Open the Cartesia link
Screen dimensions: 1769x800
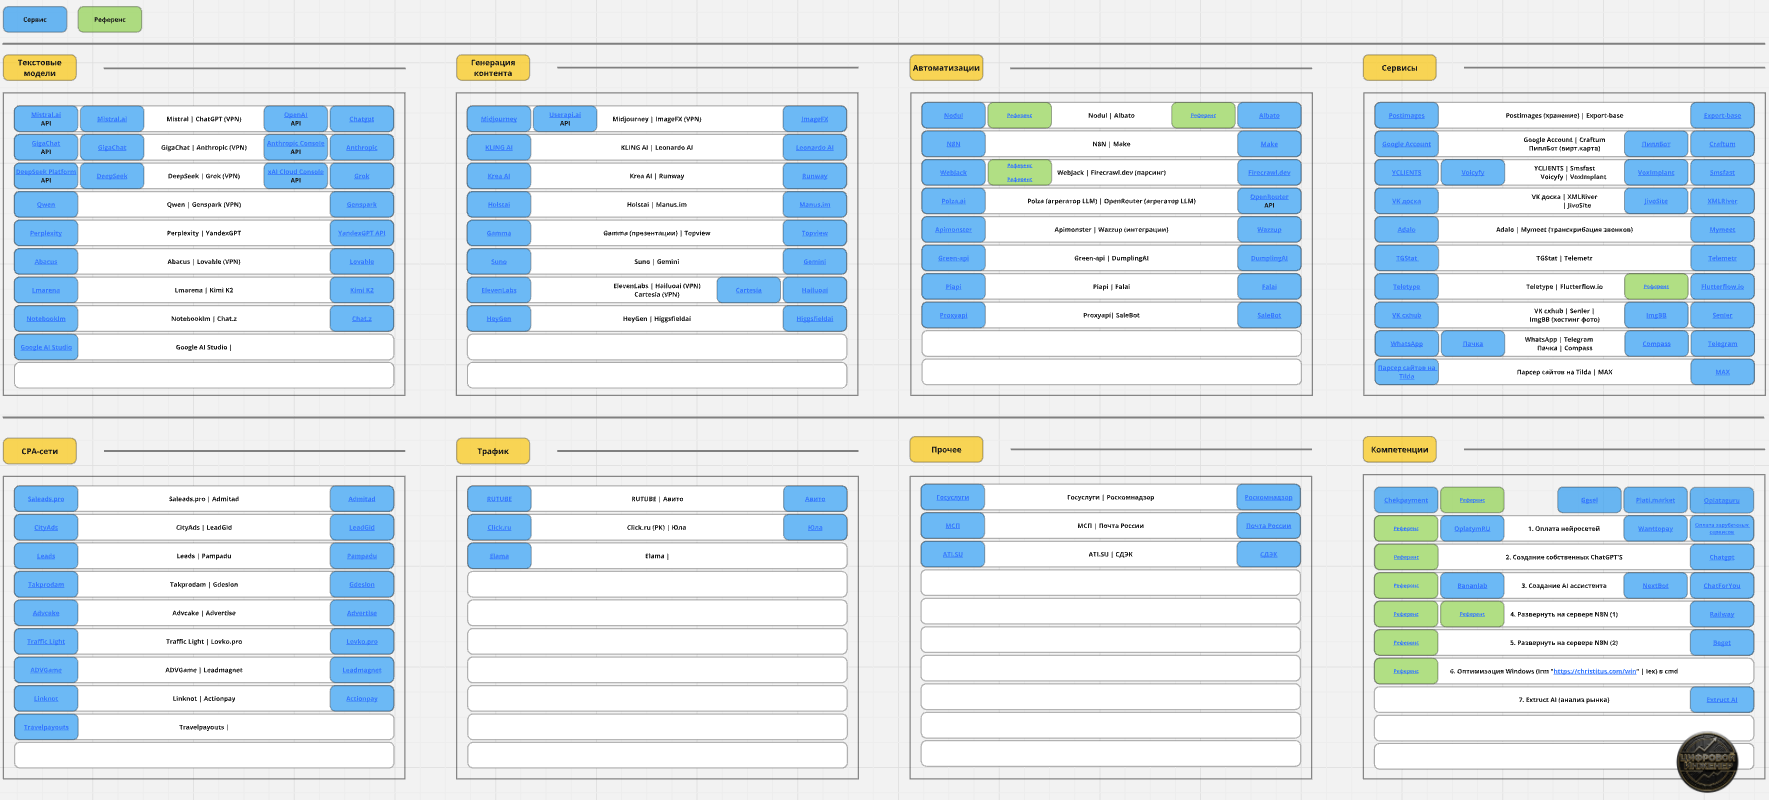point(749,290)
